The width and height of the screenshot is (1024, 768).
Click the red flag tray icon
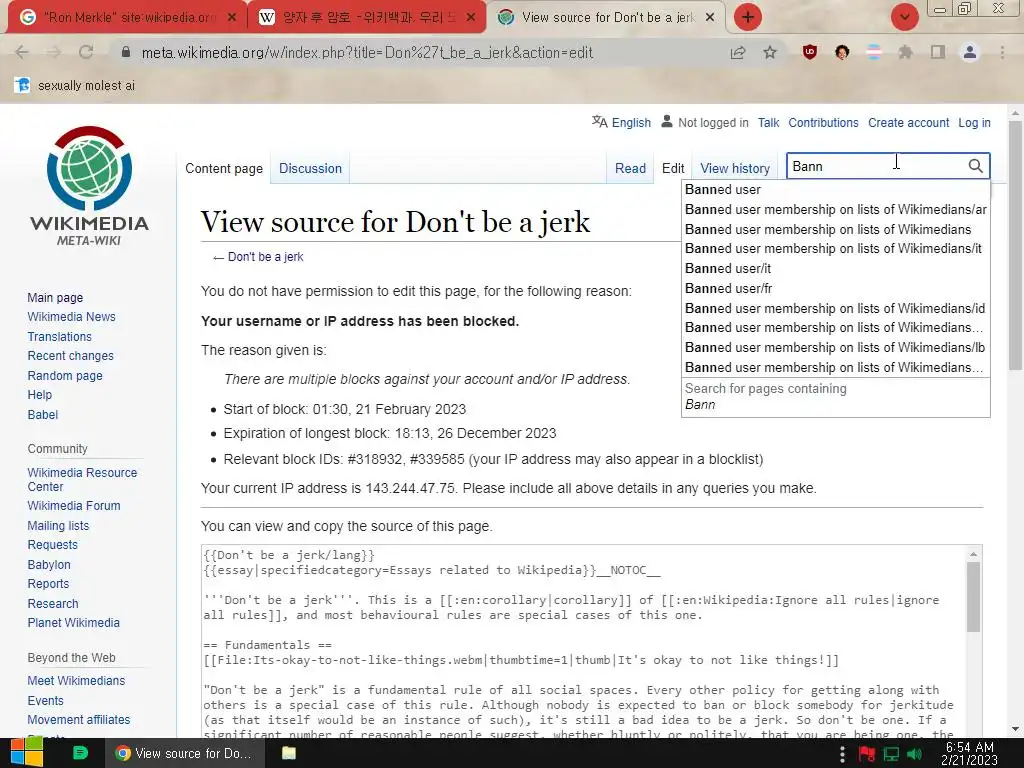pyautogui.click(x=867, y=754)
